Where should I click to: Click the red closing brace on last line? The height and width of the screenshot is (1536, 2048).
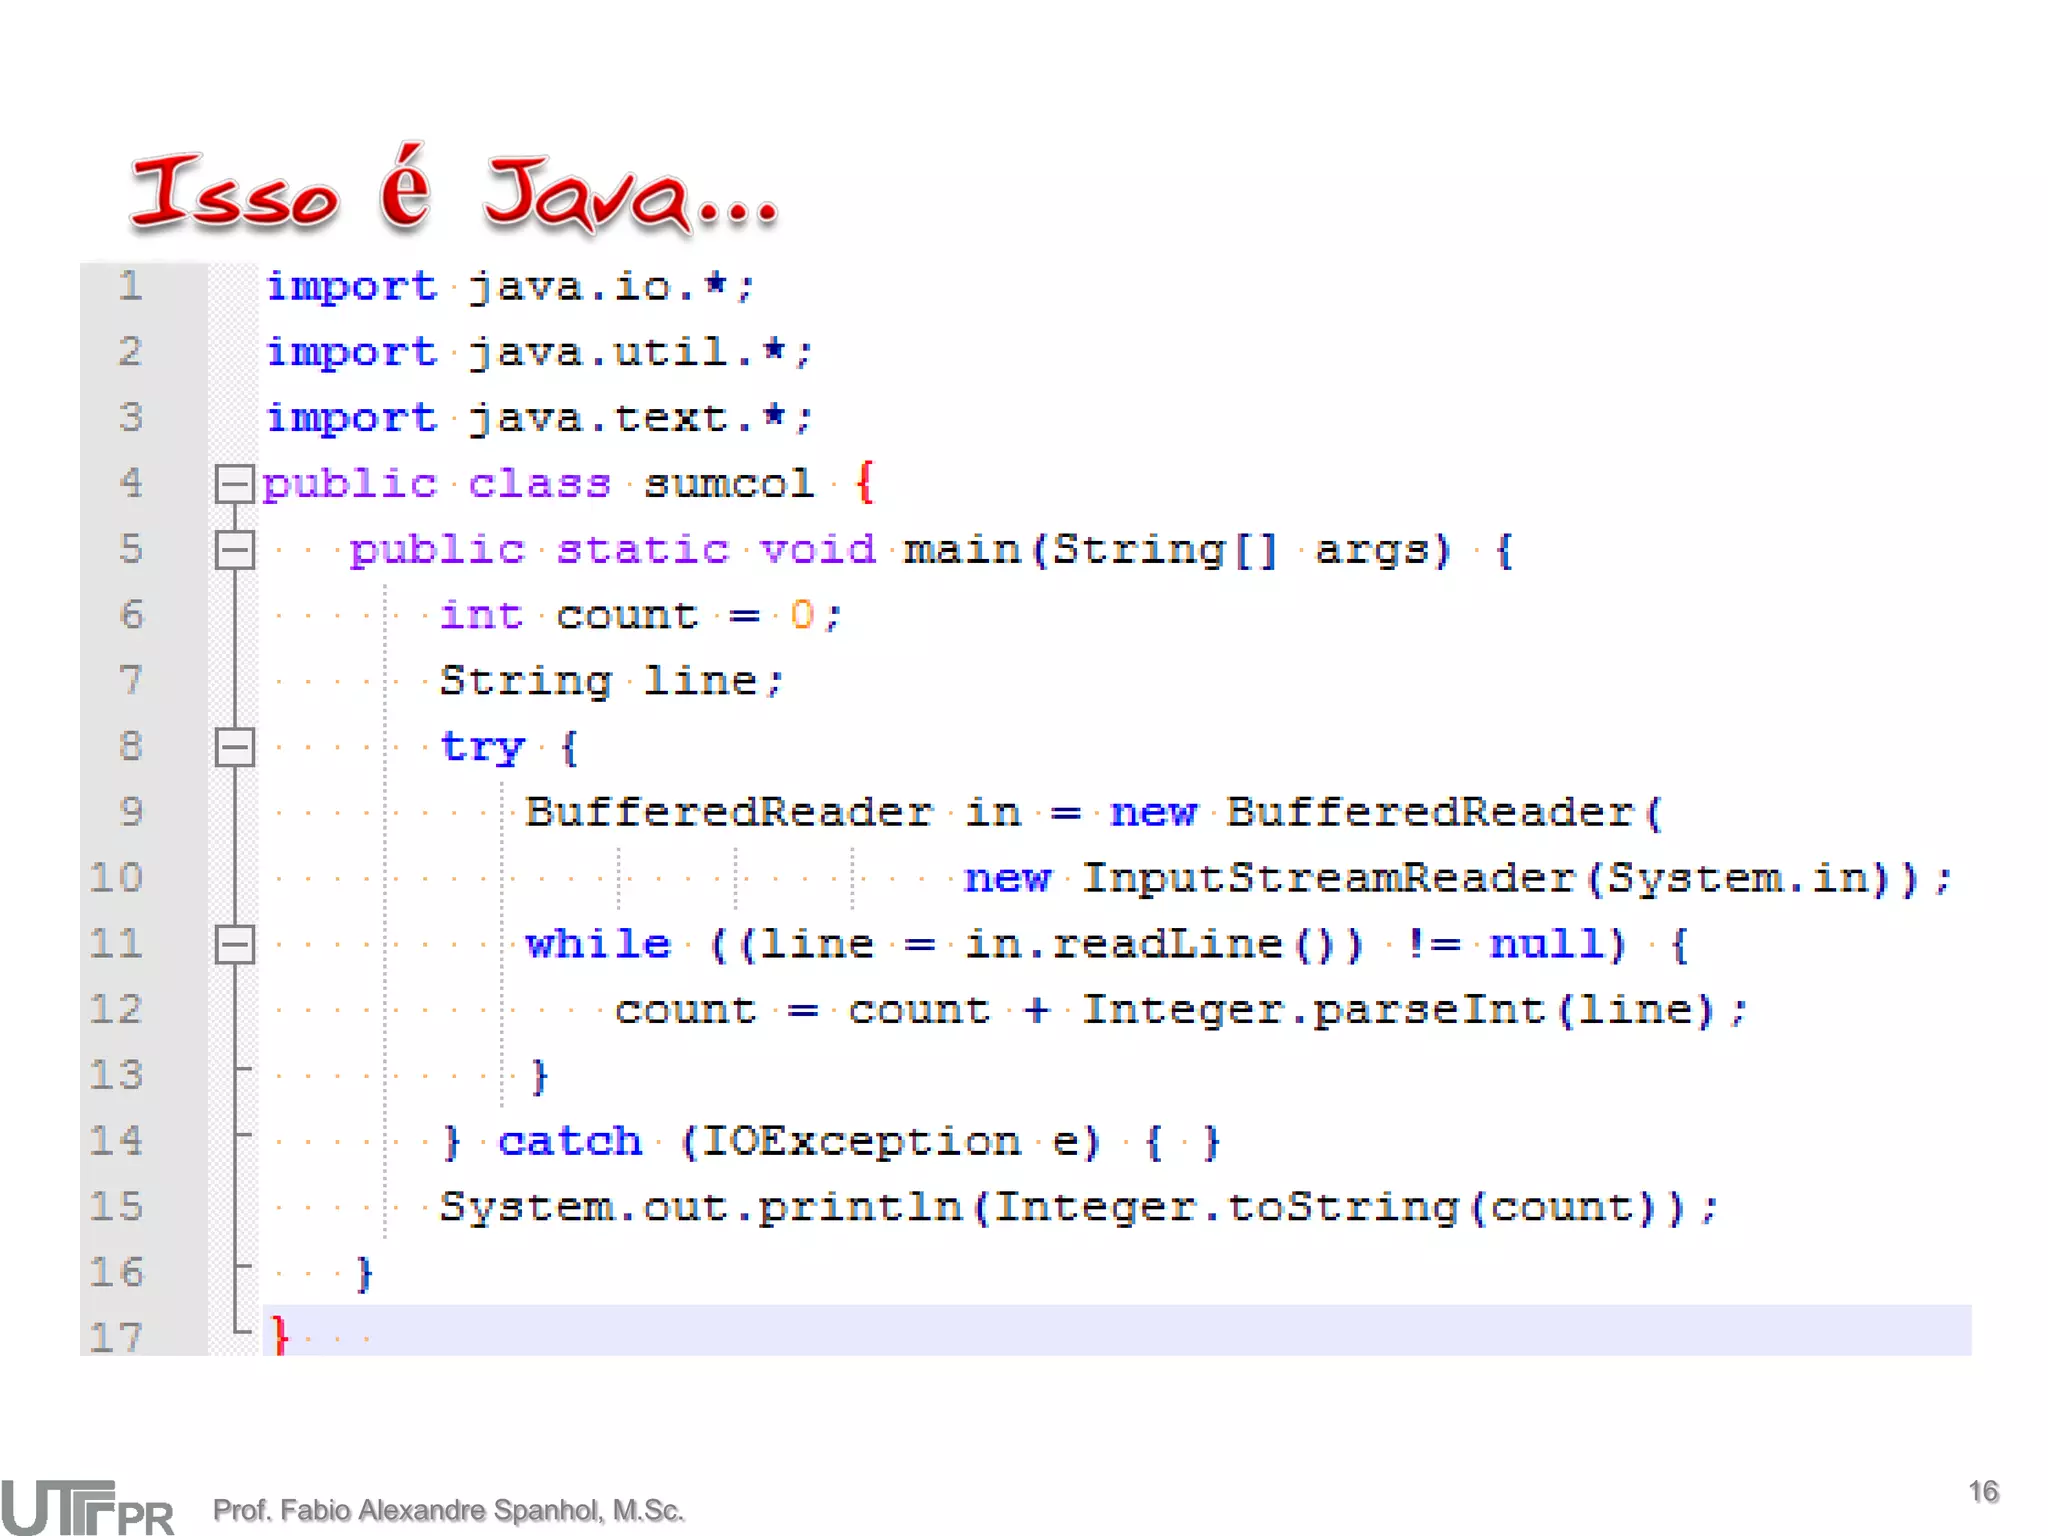point(280,1335)
